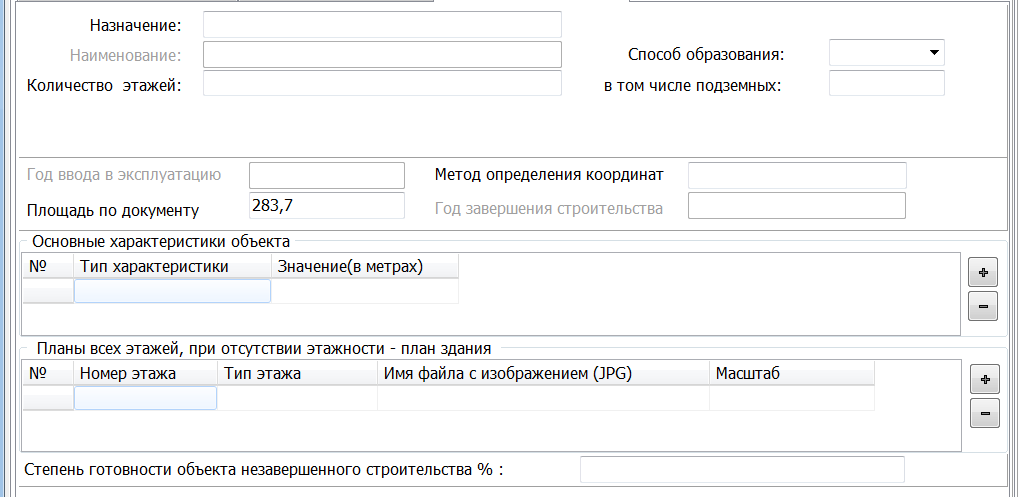Click the Значение(в метрах) cell in first row

(364, 291)
